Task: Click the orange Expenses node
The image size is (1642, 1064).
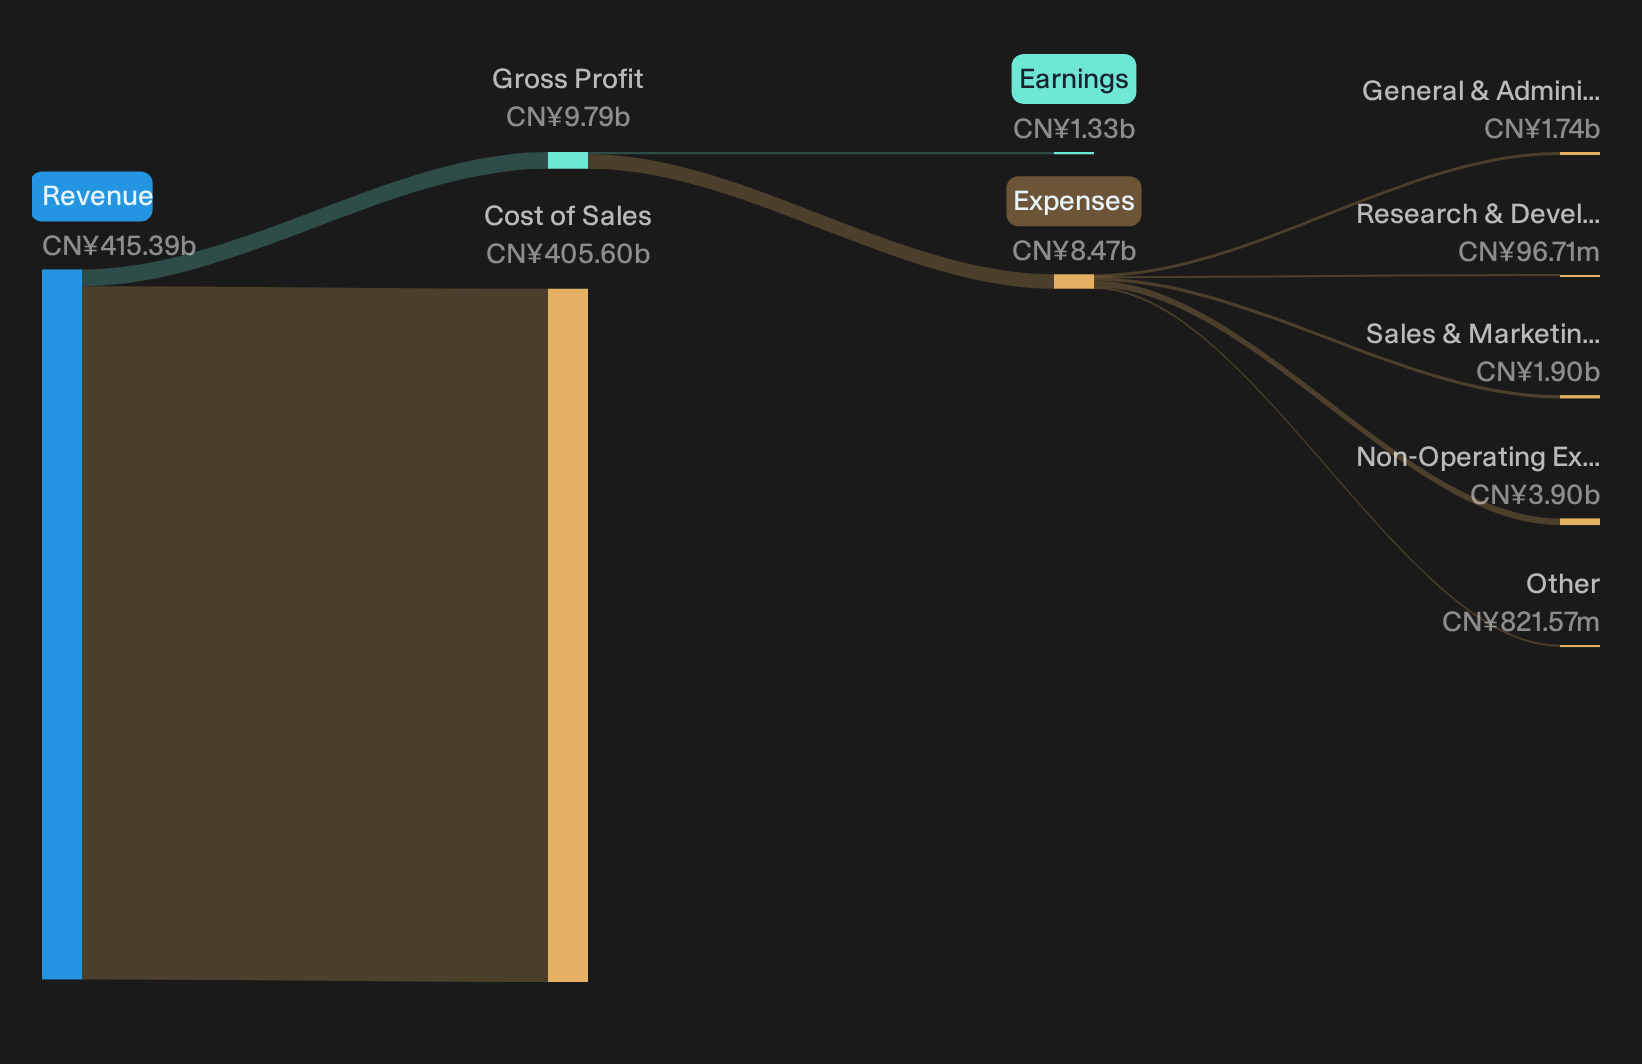Action: 1074,281
